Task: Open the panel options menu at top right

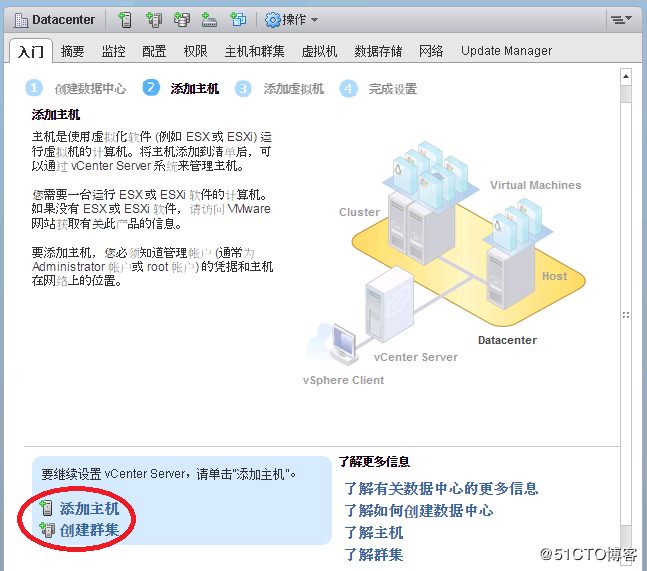Action: click(x=621, y=19)
